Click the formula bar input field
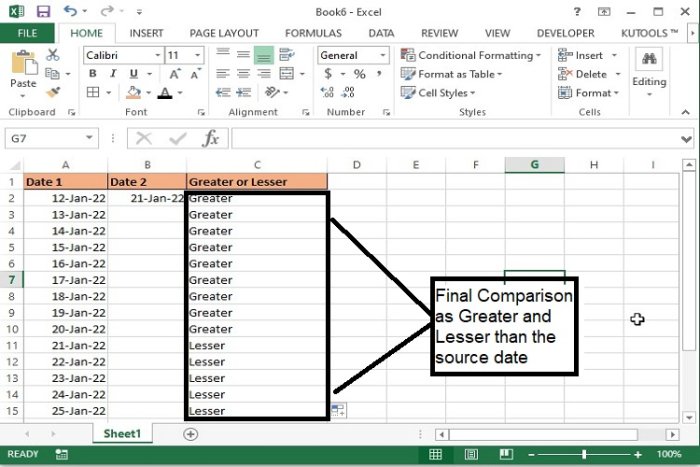 click(x=456, y=138)
